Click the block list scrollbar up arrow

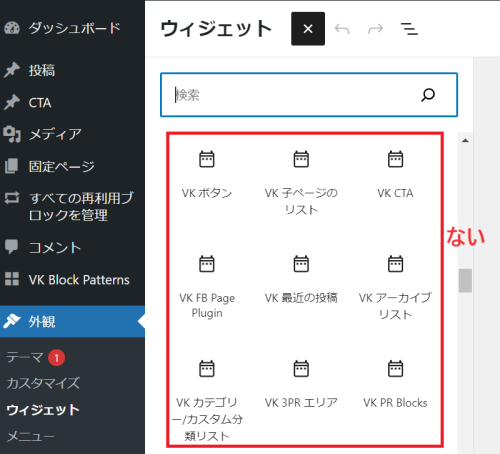click(465, 141)
